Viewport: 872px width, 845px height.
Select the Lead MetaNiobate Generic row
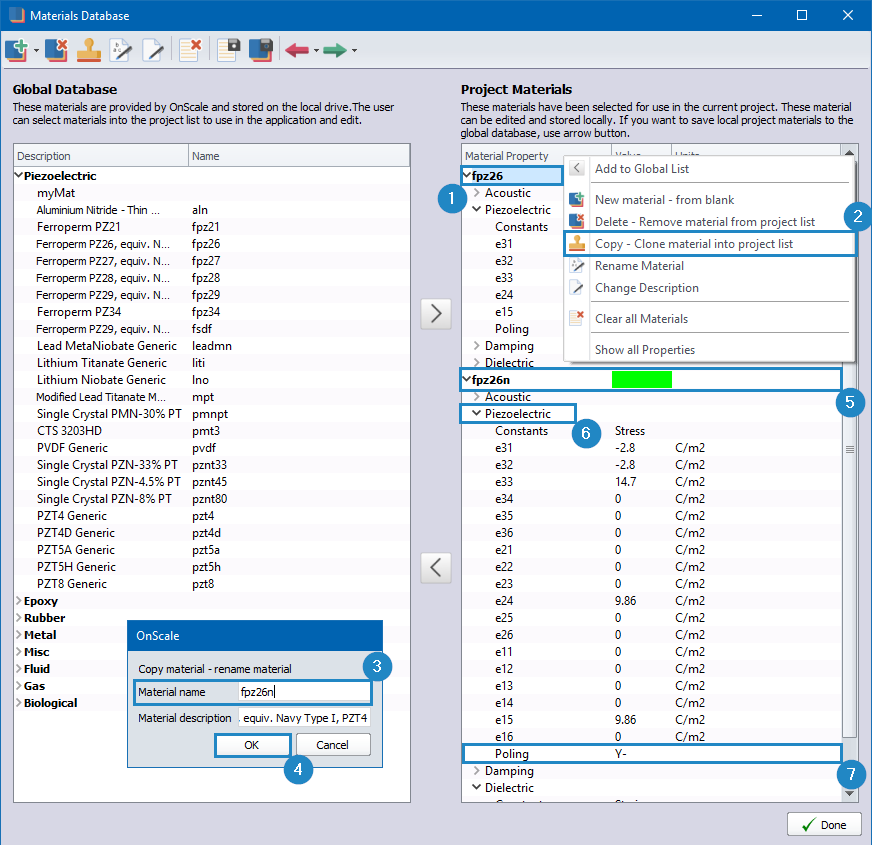pos(212,345)
